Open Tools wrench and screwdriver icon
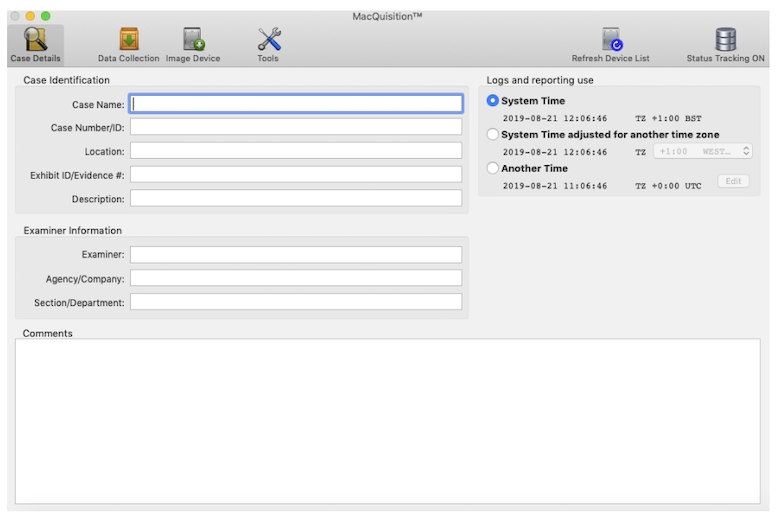 269,39
